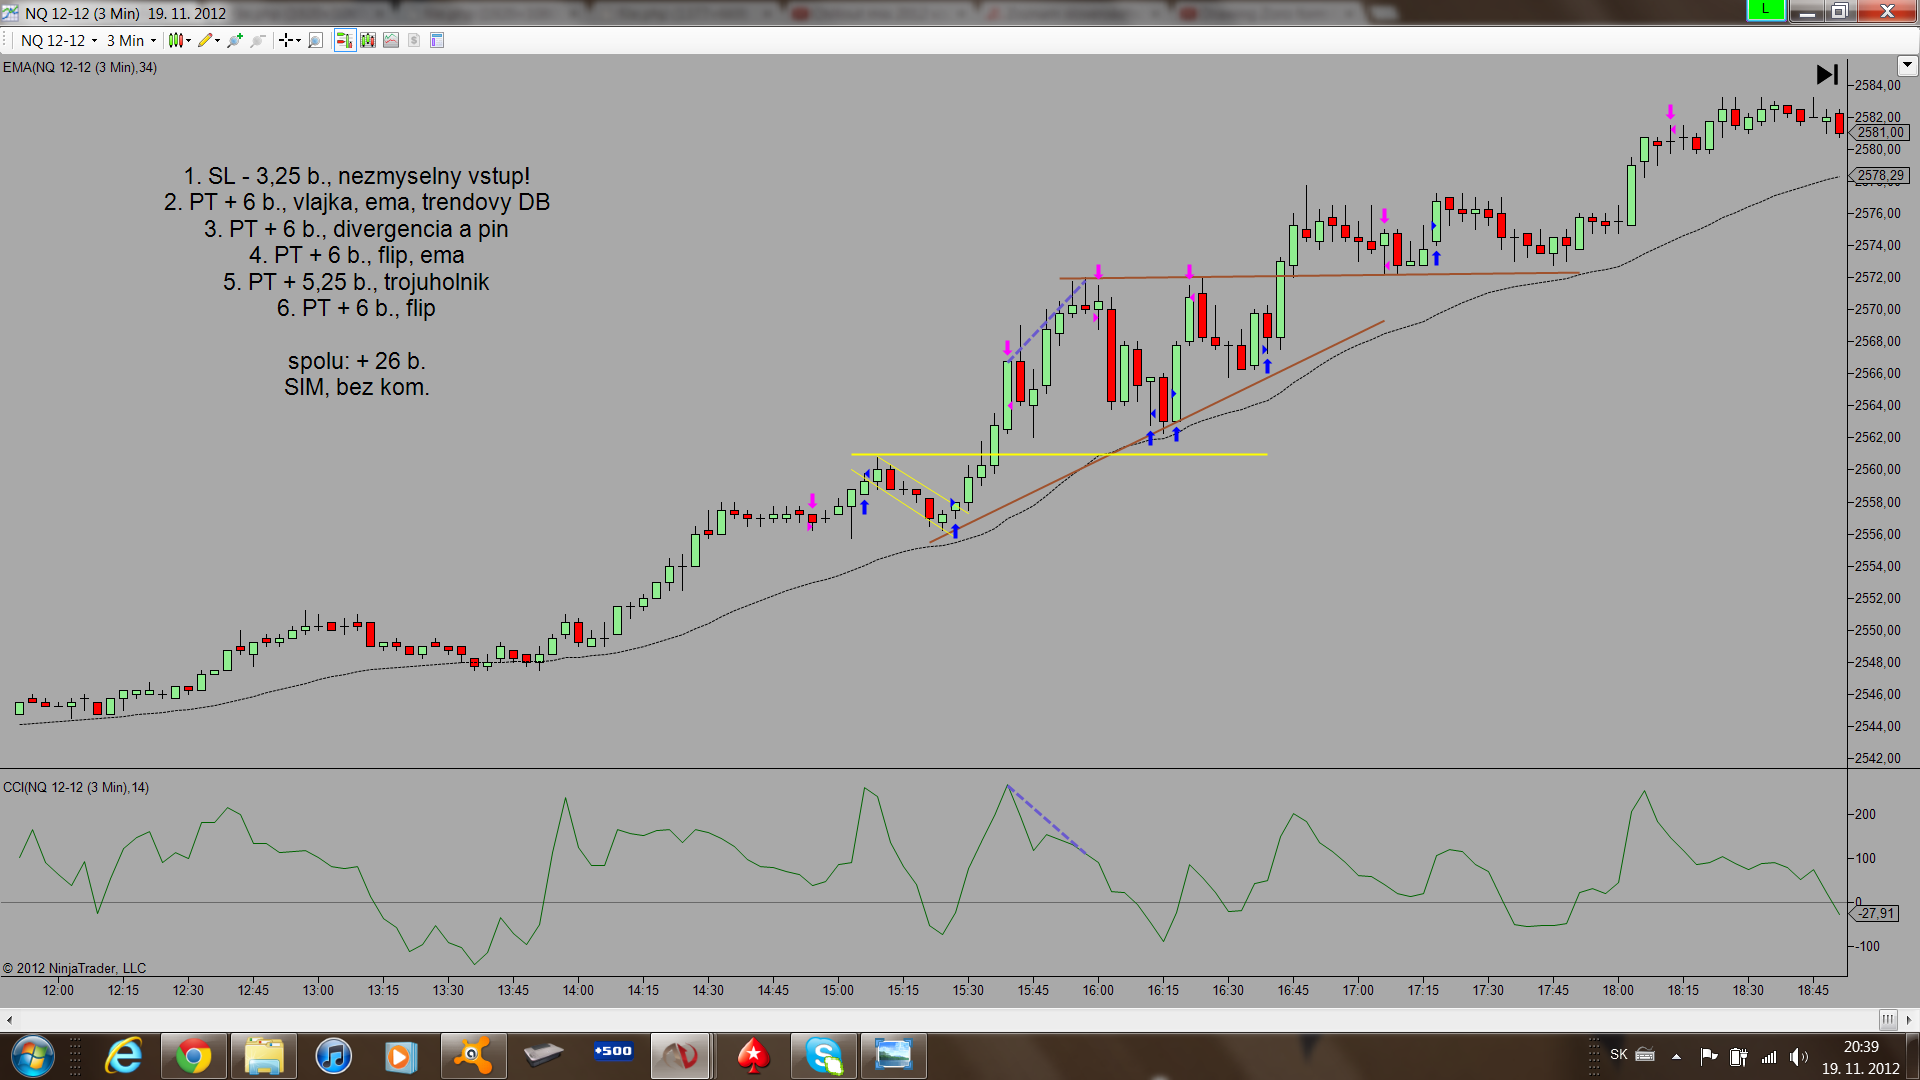Click the zoom out magnifier icon

pyautogui.click(x=258, y=40)
